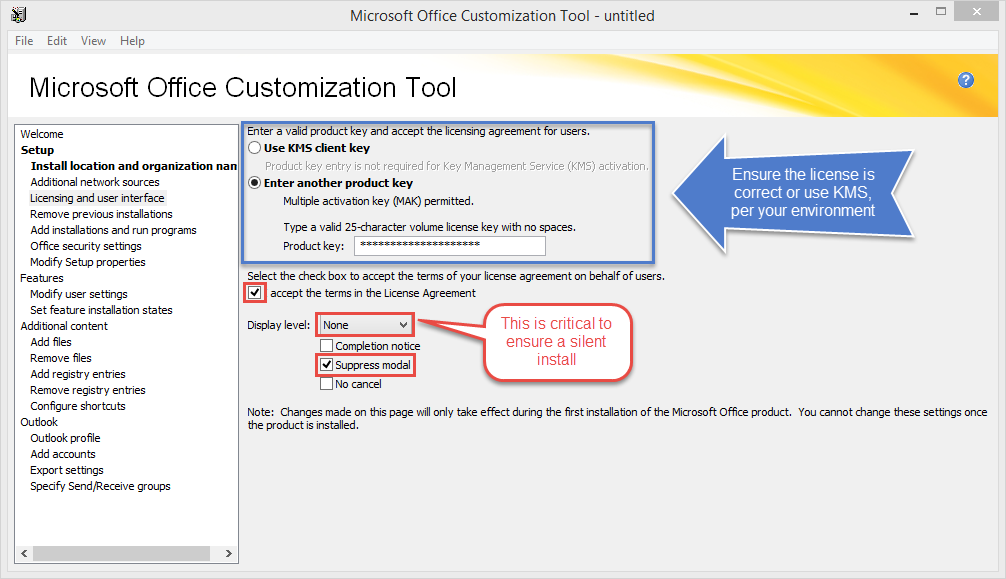Open the View menu
This screenshot has height=579, width=1006.
tap(93, 40)
